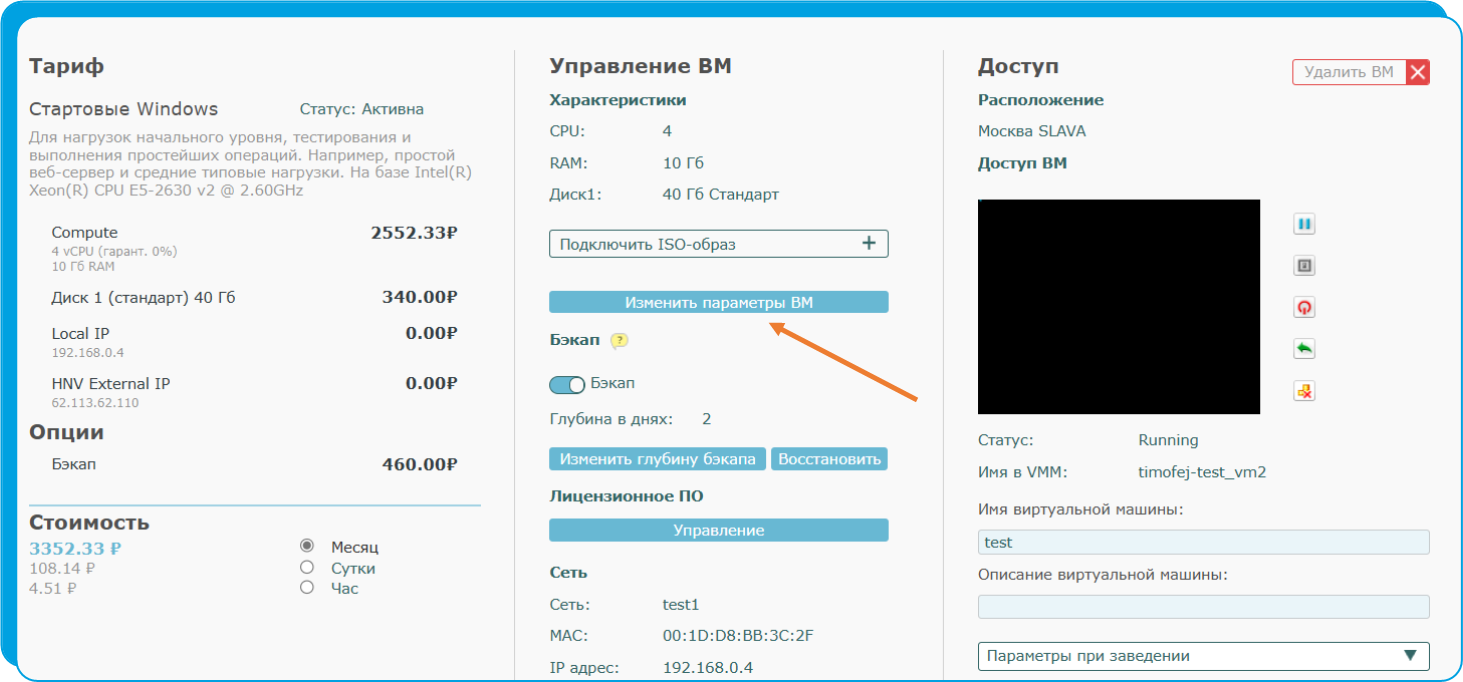Image resolution: width=1463 pixels, height=682 pixels.
Task: Click the VM name field containing test
Action: 1203,542
